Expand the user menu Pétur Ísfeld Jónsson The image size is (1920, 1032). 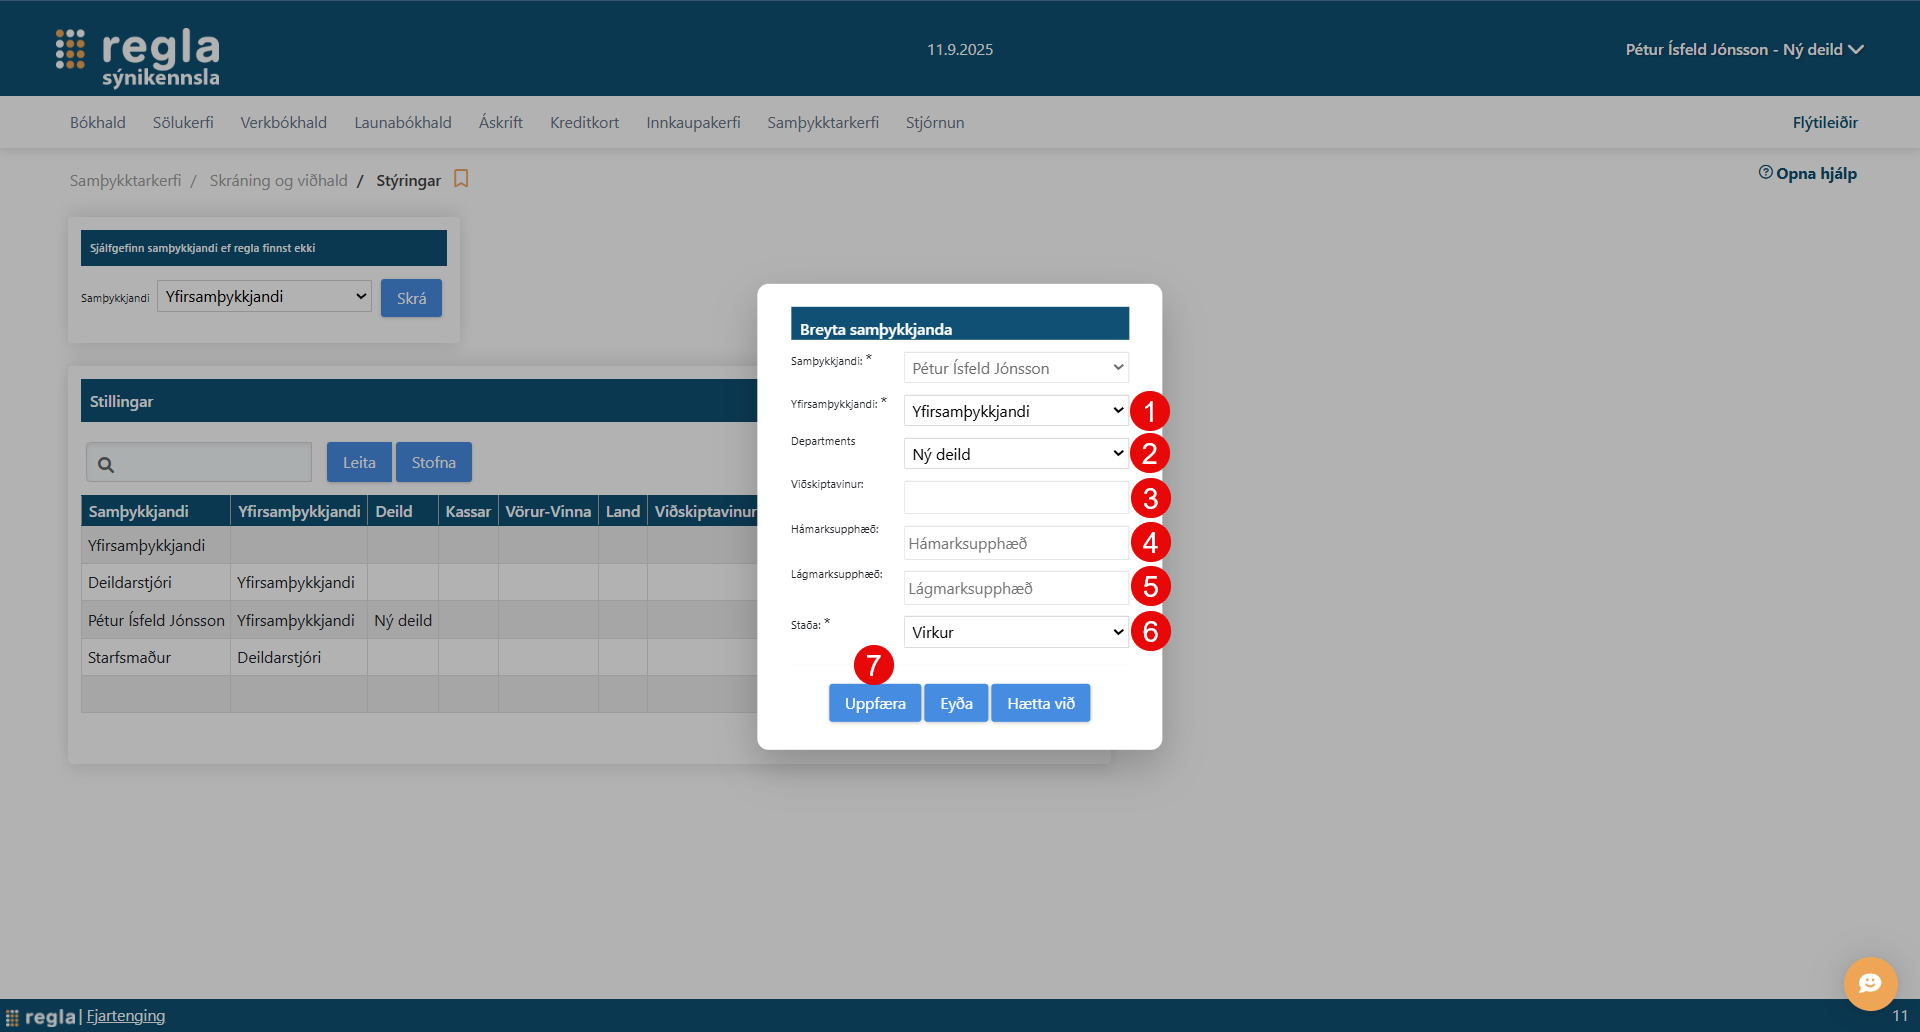pos(1743,49)
